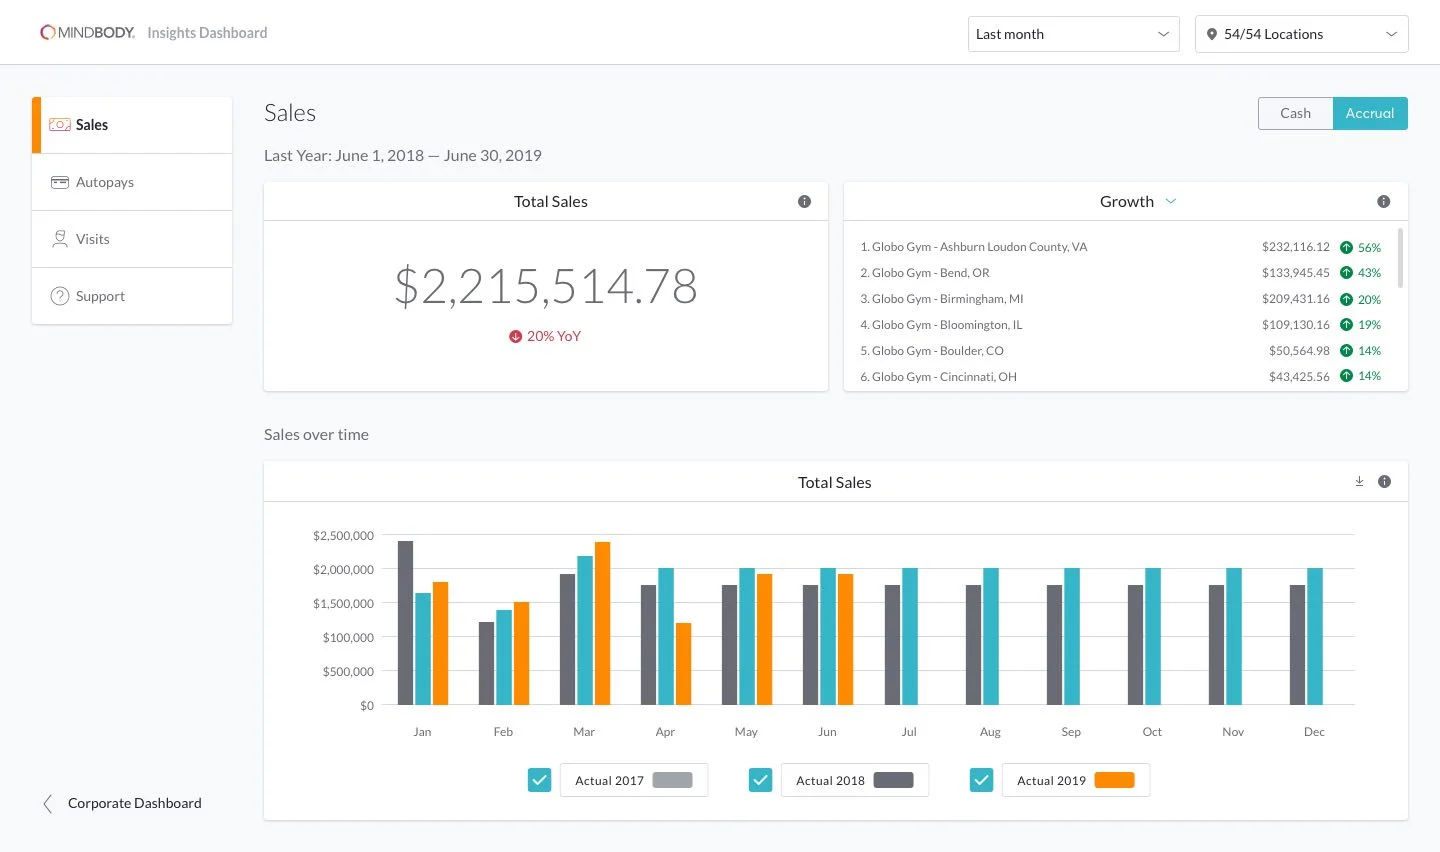
Task: Click green up arrow next to 56%
Action: click(1346, 247)
